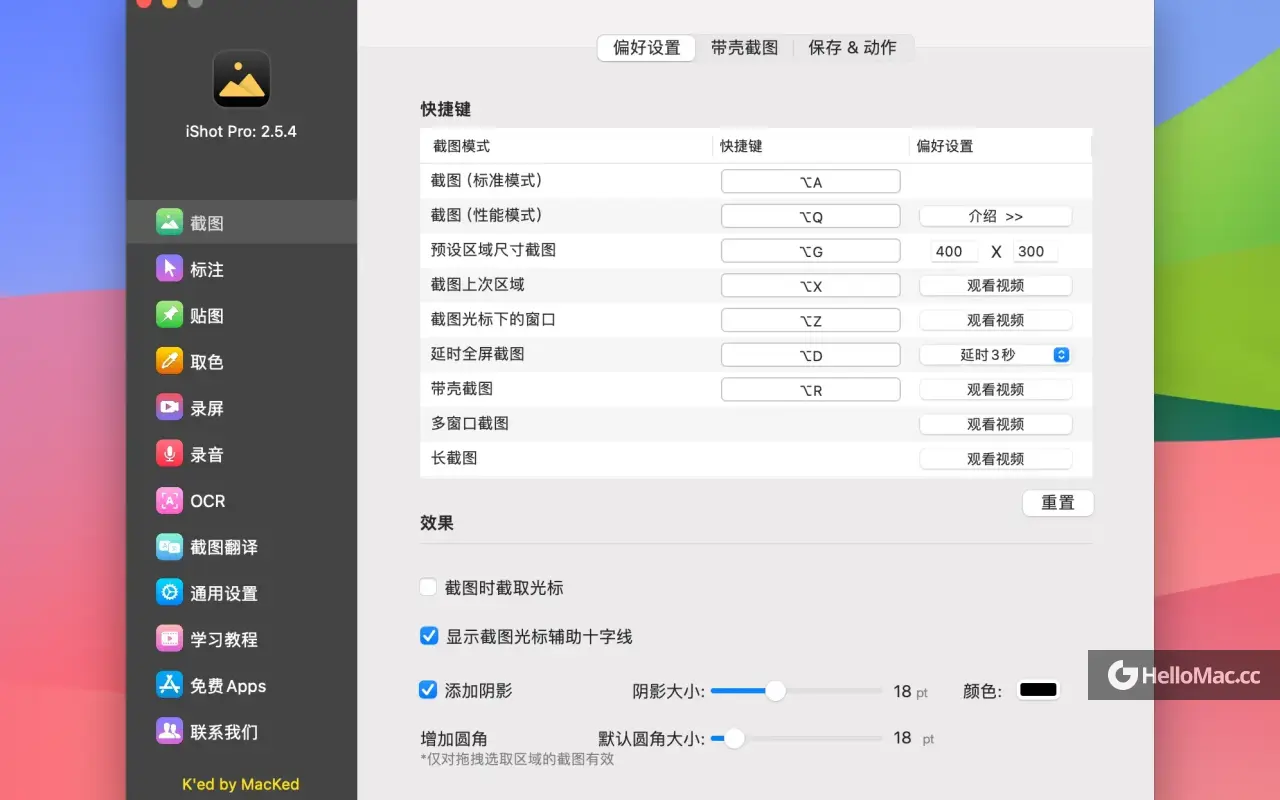Select the 取色 eyedropper icon

pyautogui.click(x=169, y=361)
